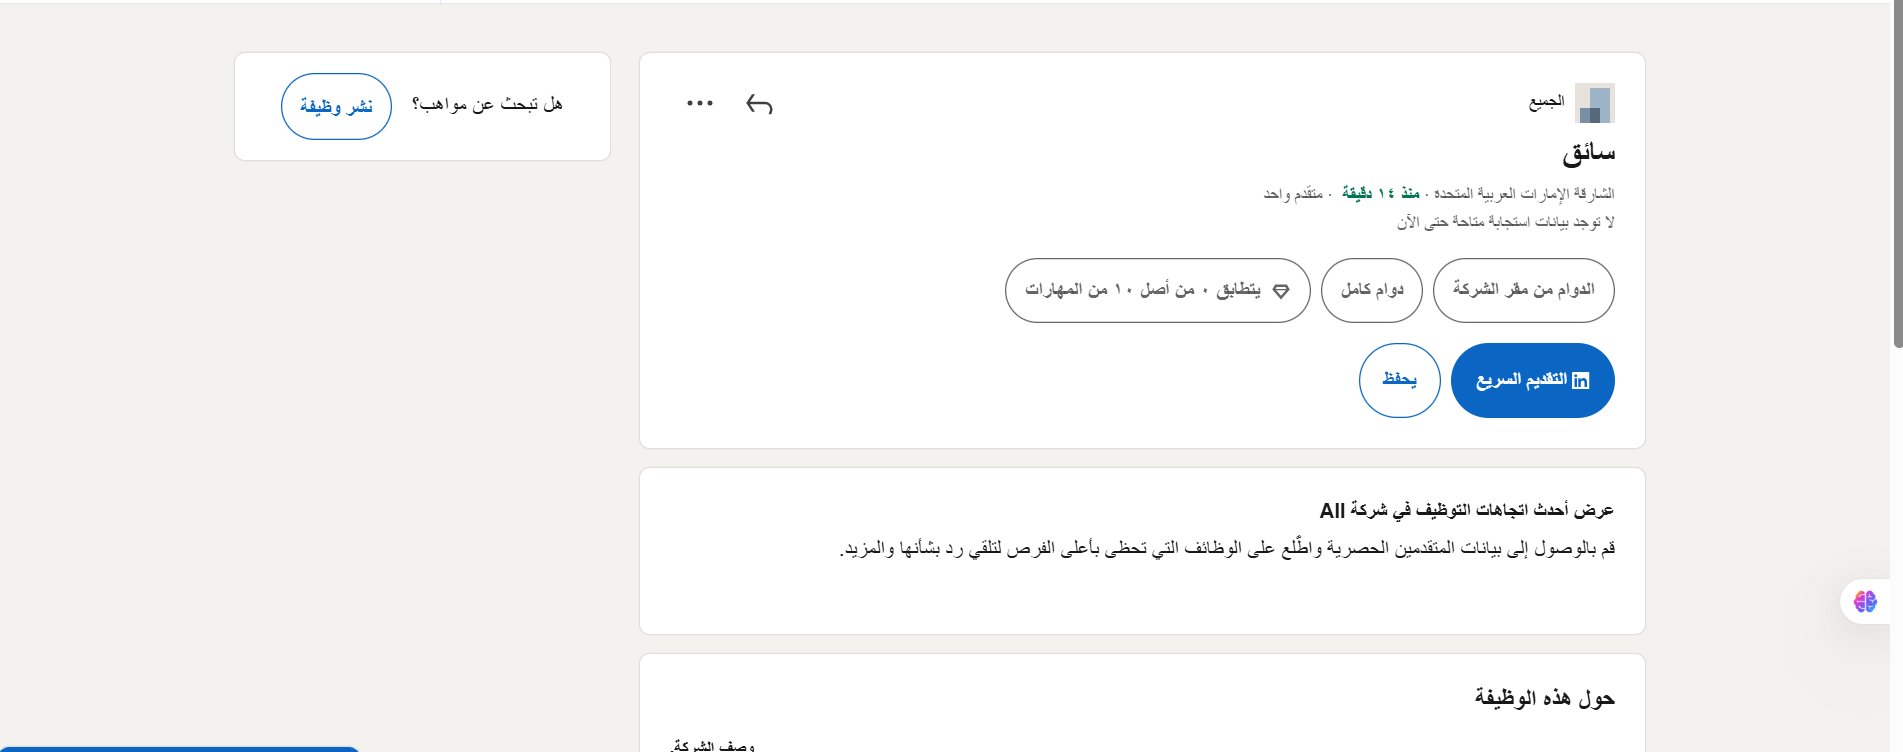The image size is (1903, 752).
Task: Click the سائق job title
Action: 1588,153
